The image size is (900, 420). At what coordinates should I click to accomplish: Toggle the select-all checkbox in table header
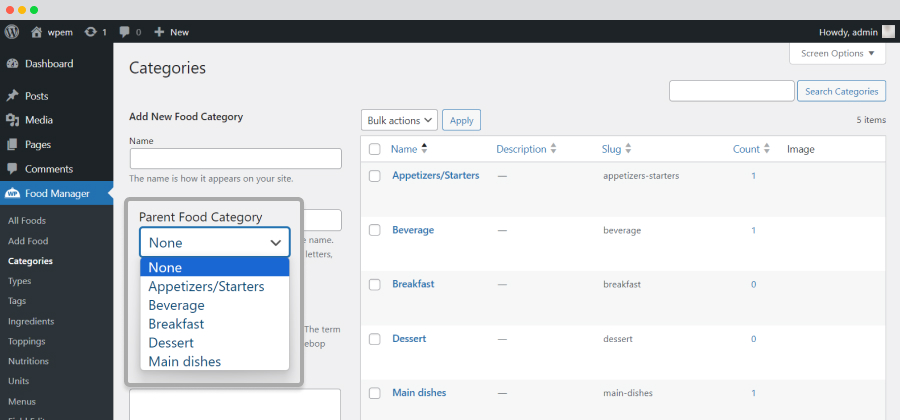pyautogui.click(x=375, y=149)
